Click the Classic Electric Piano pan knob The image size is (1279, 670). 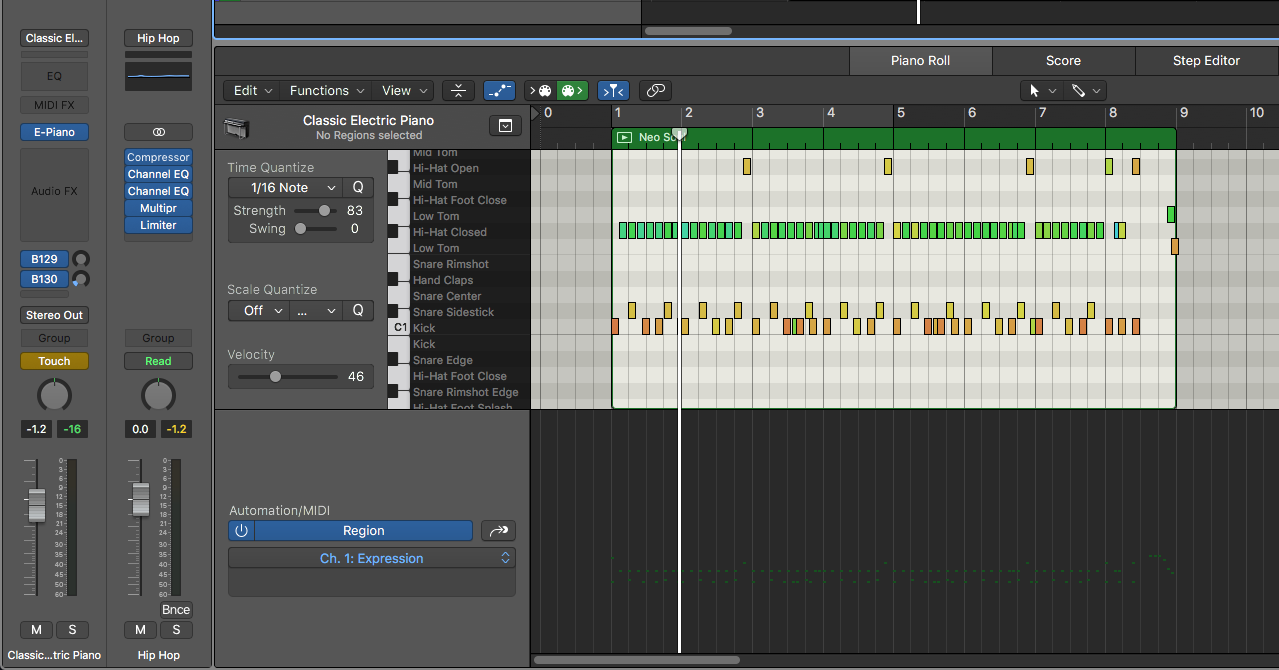[x=54, y=396]
